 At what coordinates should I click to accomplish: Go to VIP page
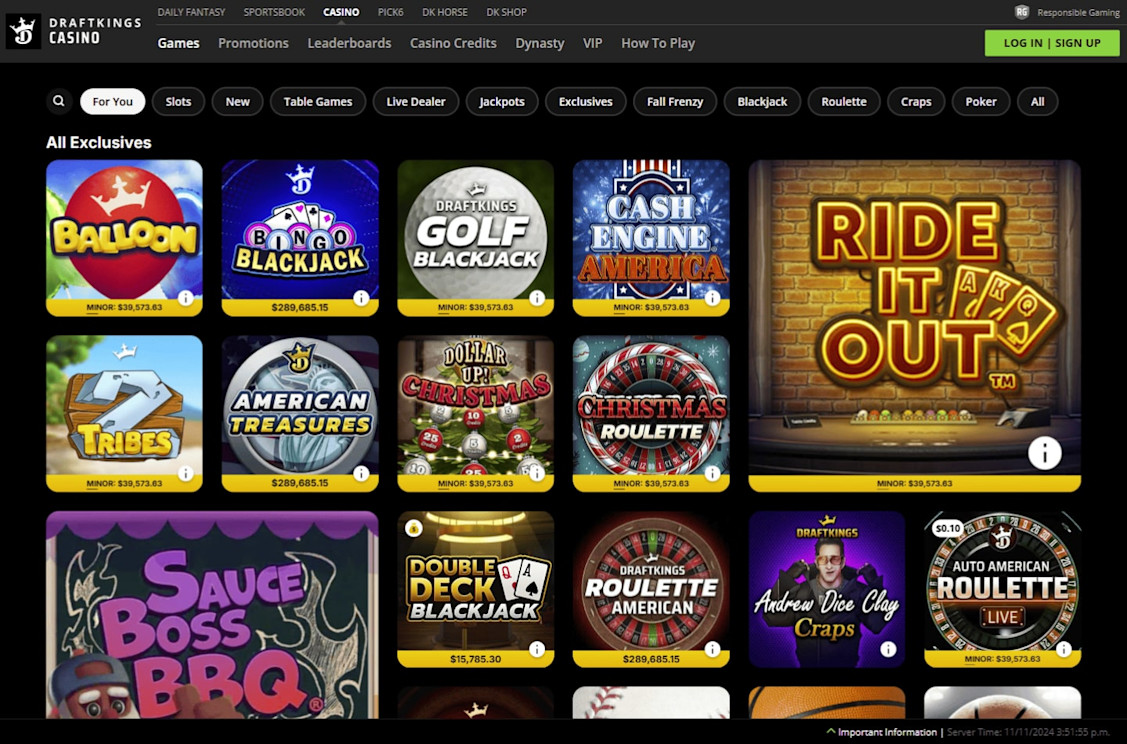click(x=592, y=43)
